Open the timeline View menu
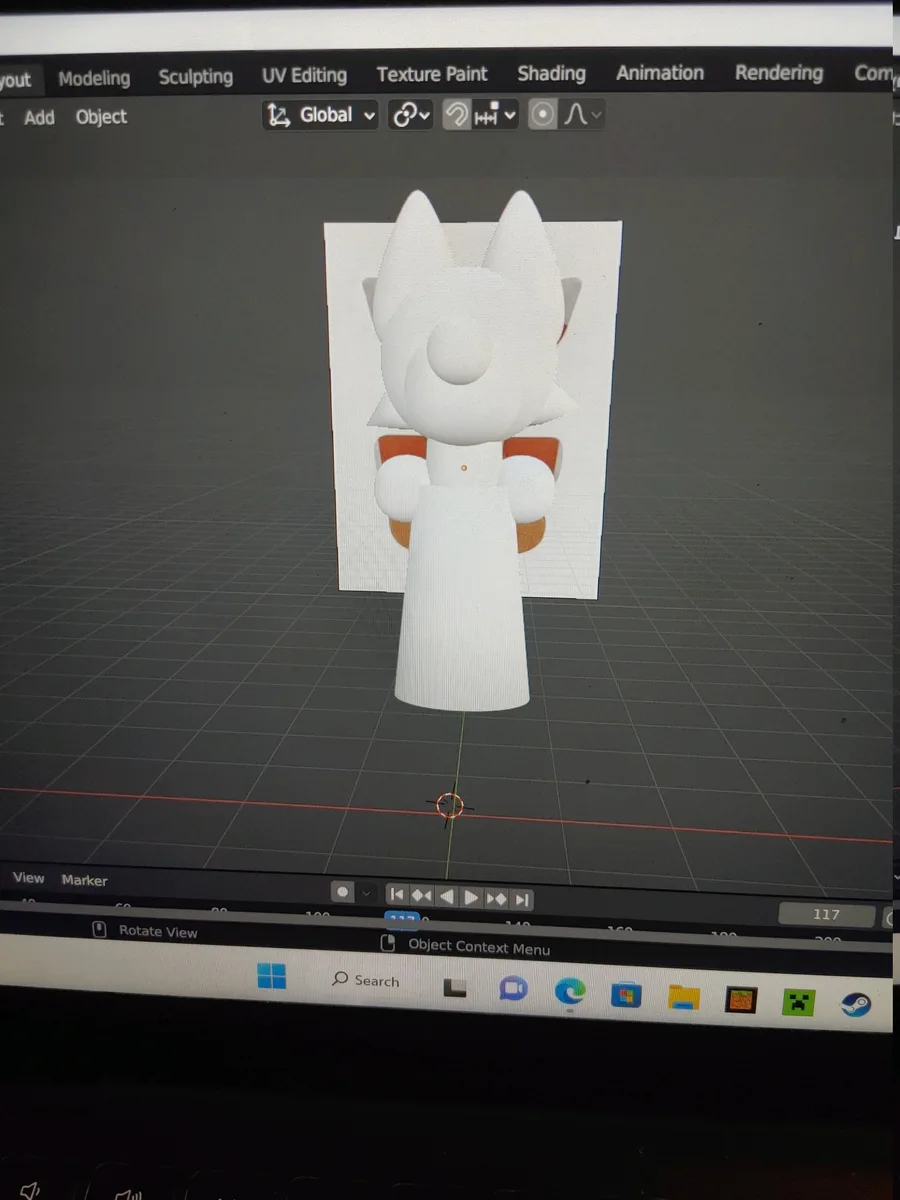The height and width of the screenshot is (1200, 900). click(x=28, y=878)
